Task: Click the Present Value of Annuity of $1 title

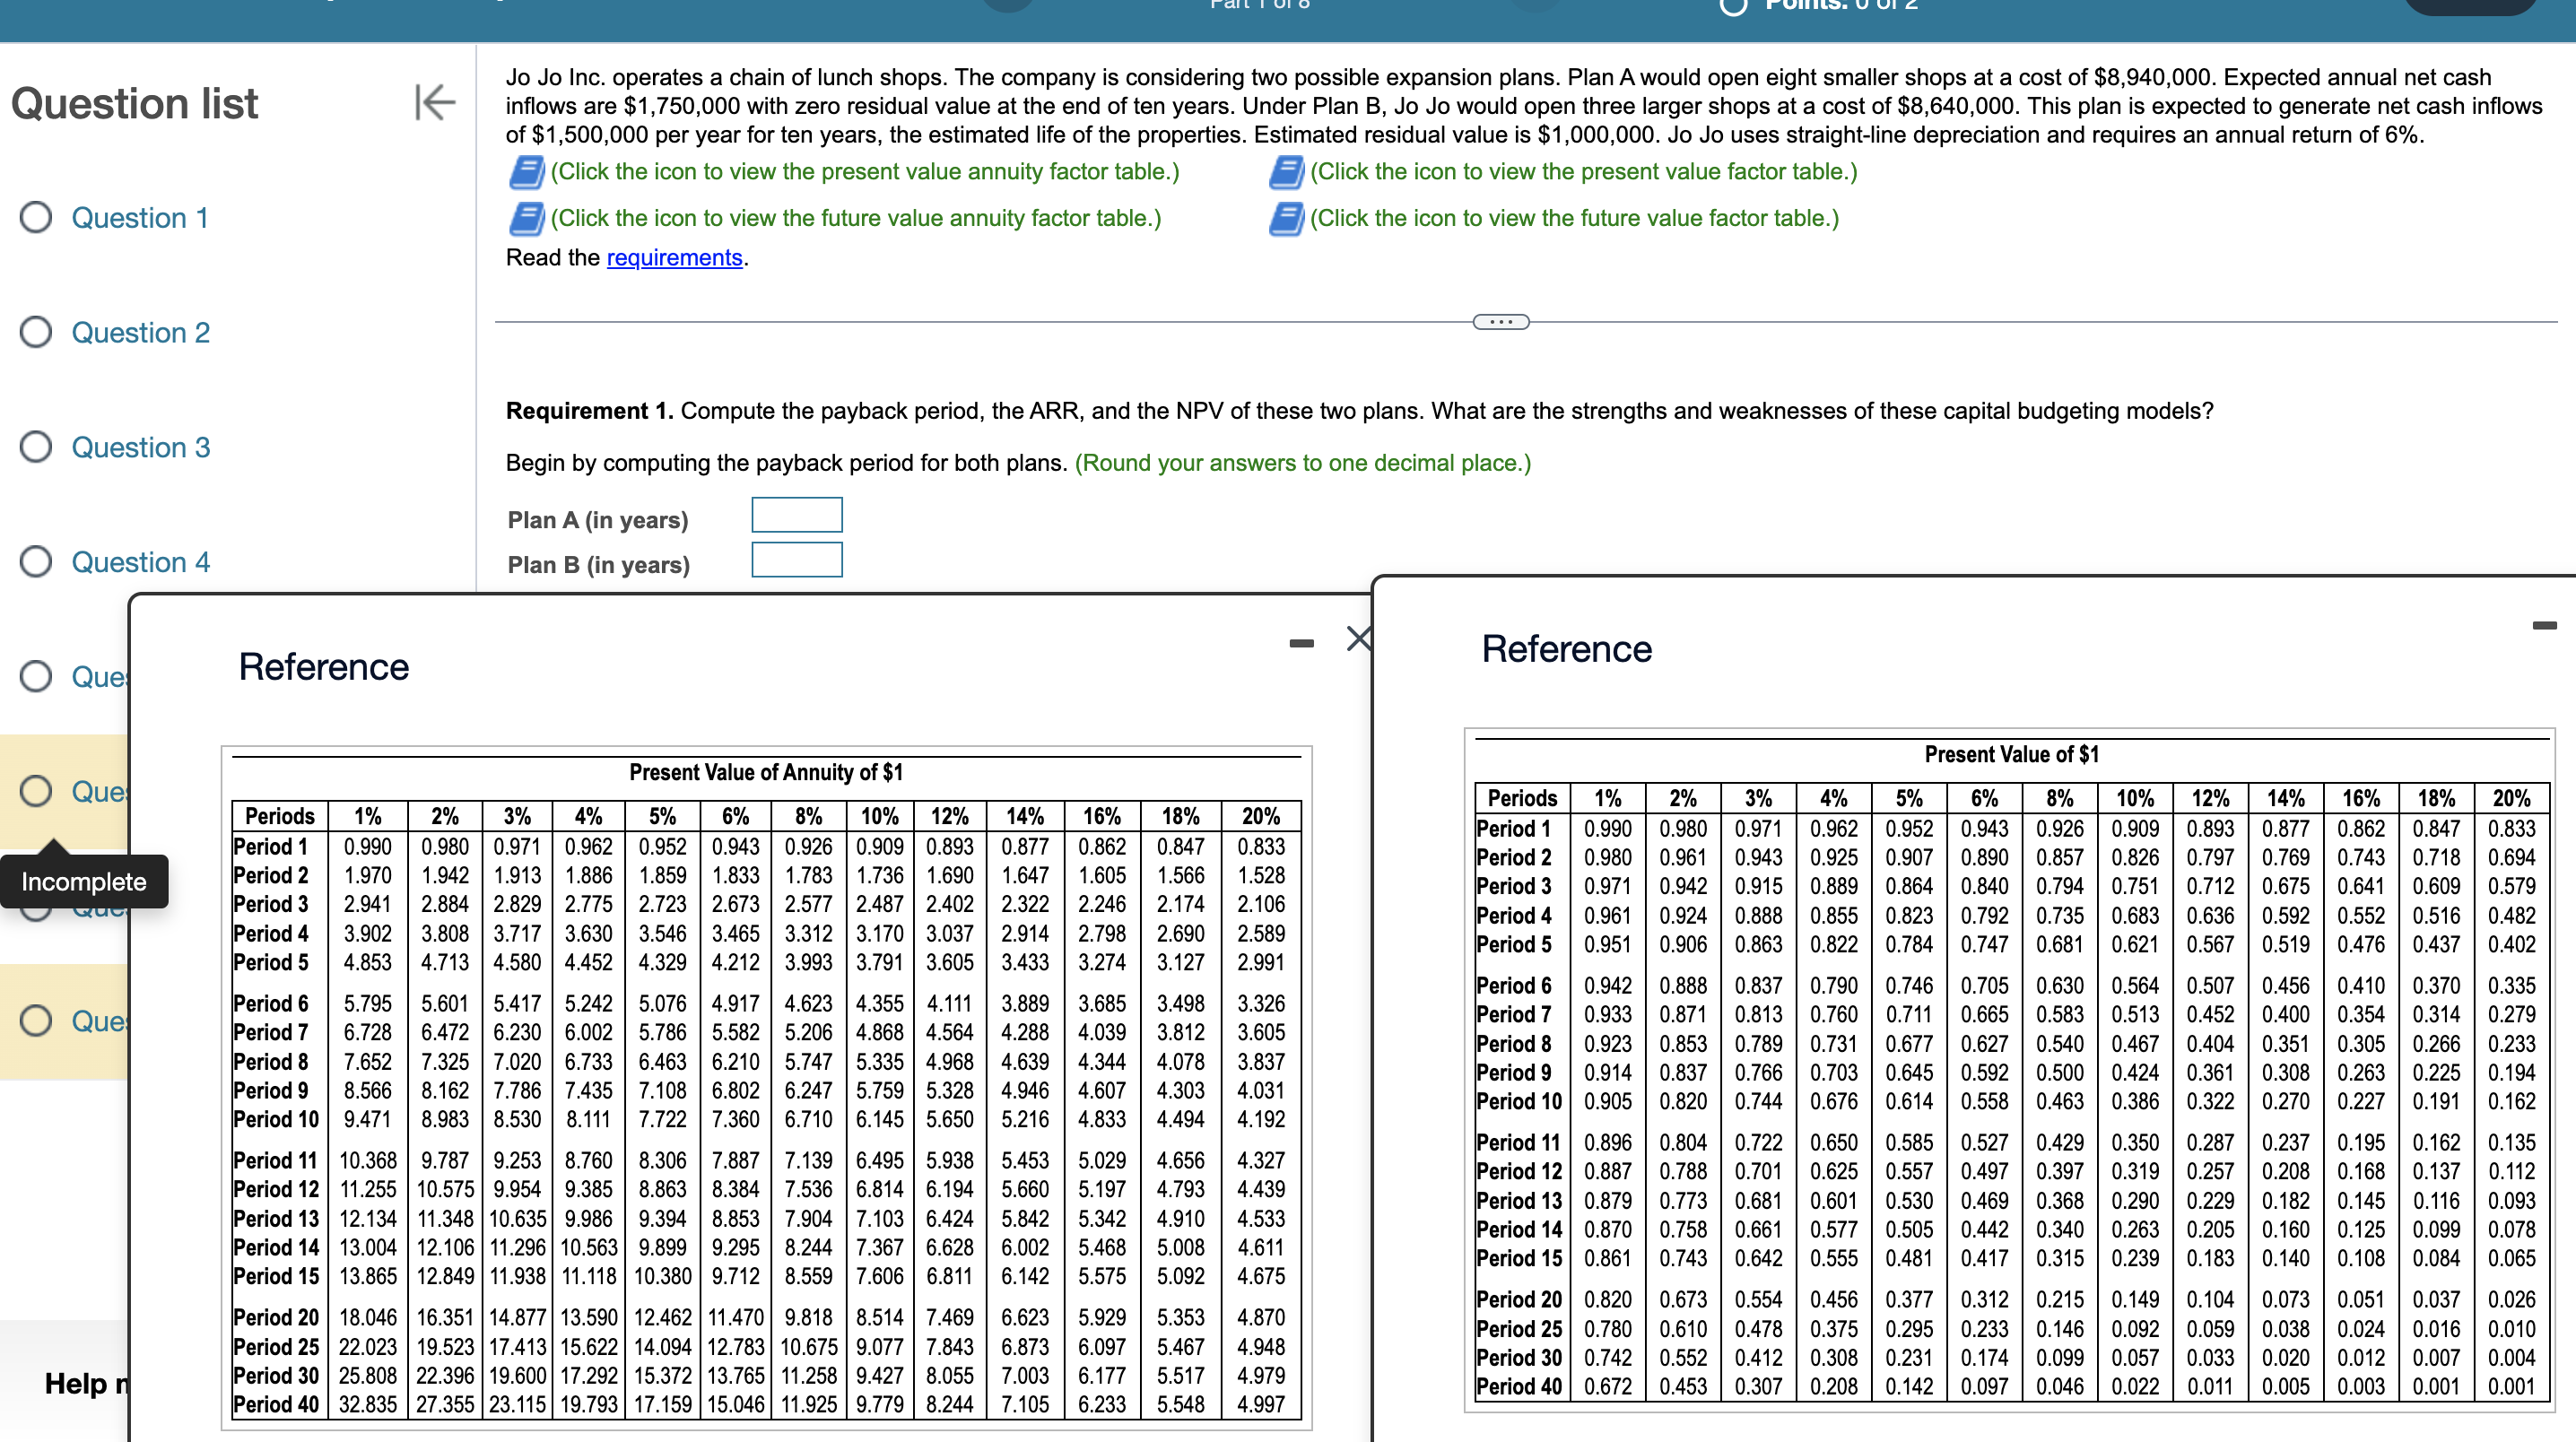Action: (766, 772)
